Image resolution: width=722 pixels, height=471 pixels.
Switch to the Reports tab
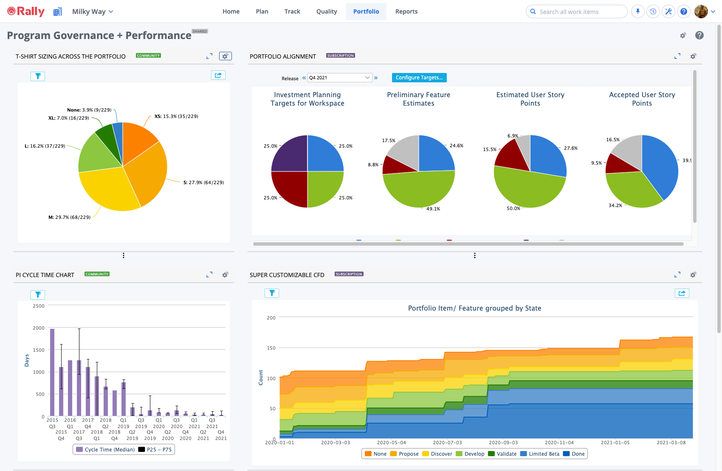(x=406, y=12)
